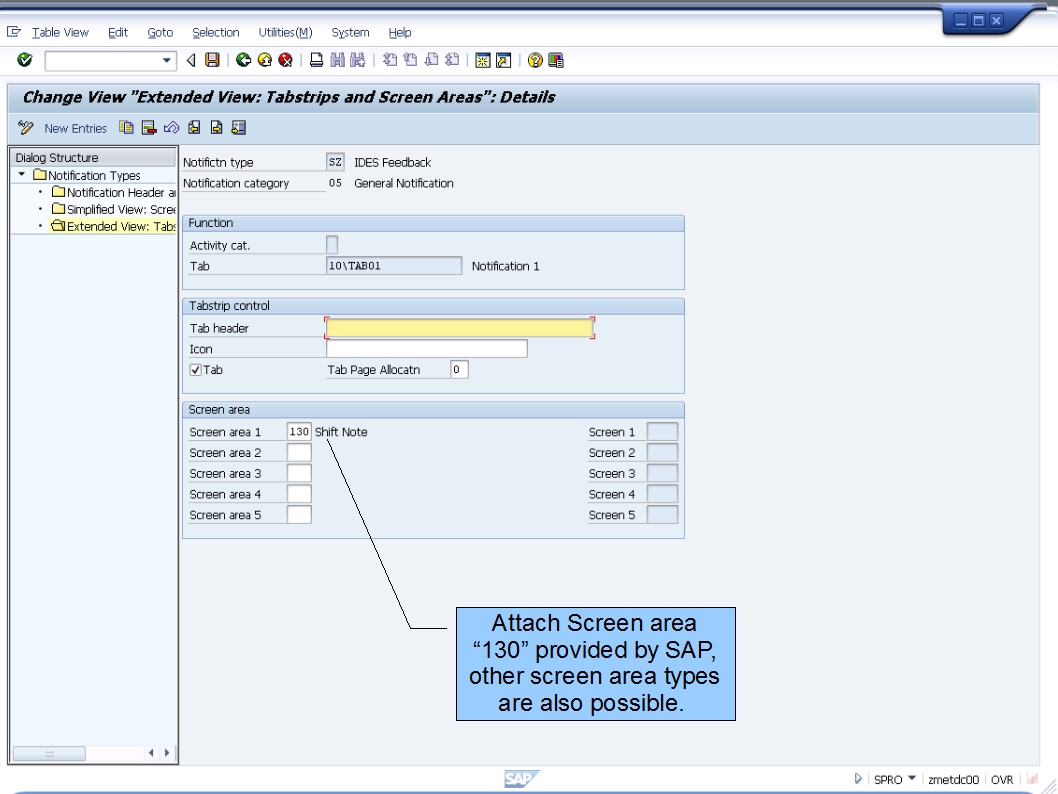Image resolution: width=1058 pixels, height=794 pixels.
Task: Click the Activity cat. input box
Action: (332, 245)
